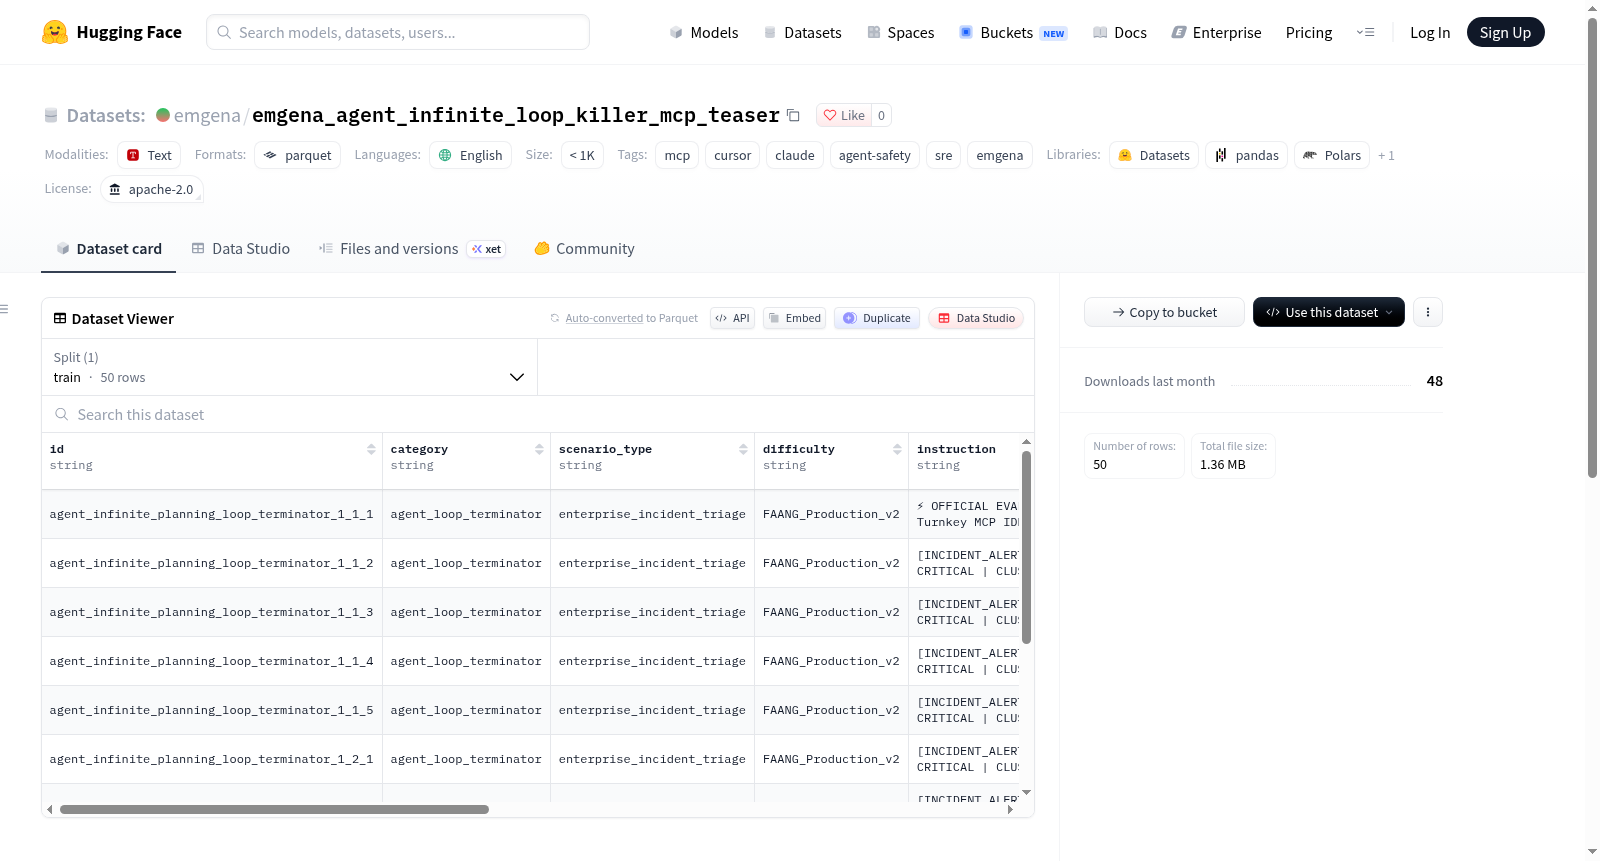1600x861 pixels.
Task: Open the Datasets navigation link
Action: (x=803, y=32)
